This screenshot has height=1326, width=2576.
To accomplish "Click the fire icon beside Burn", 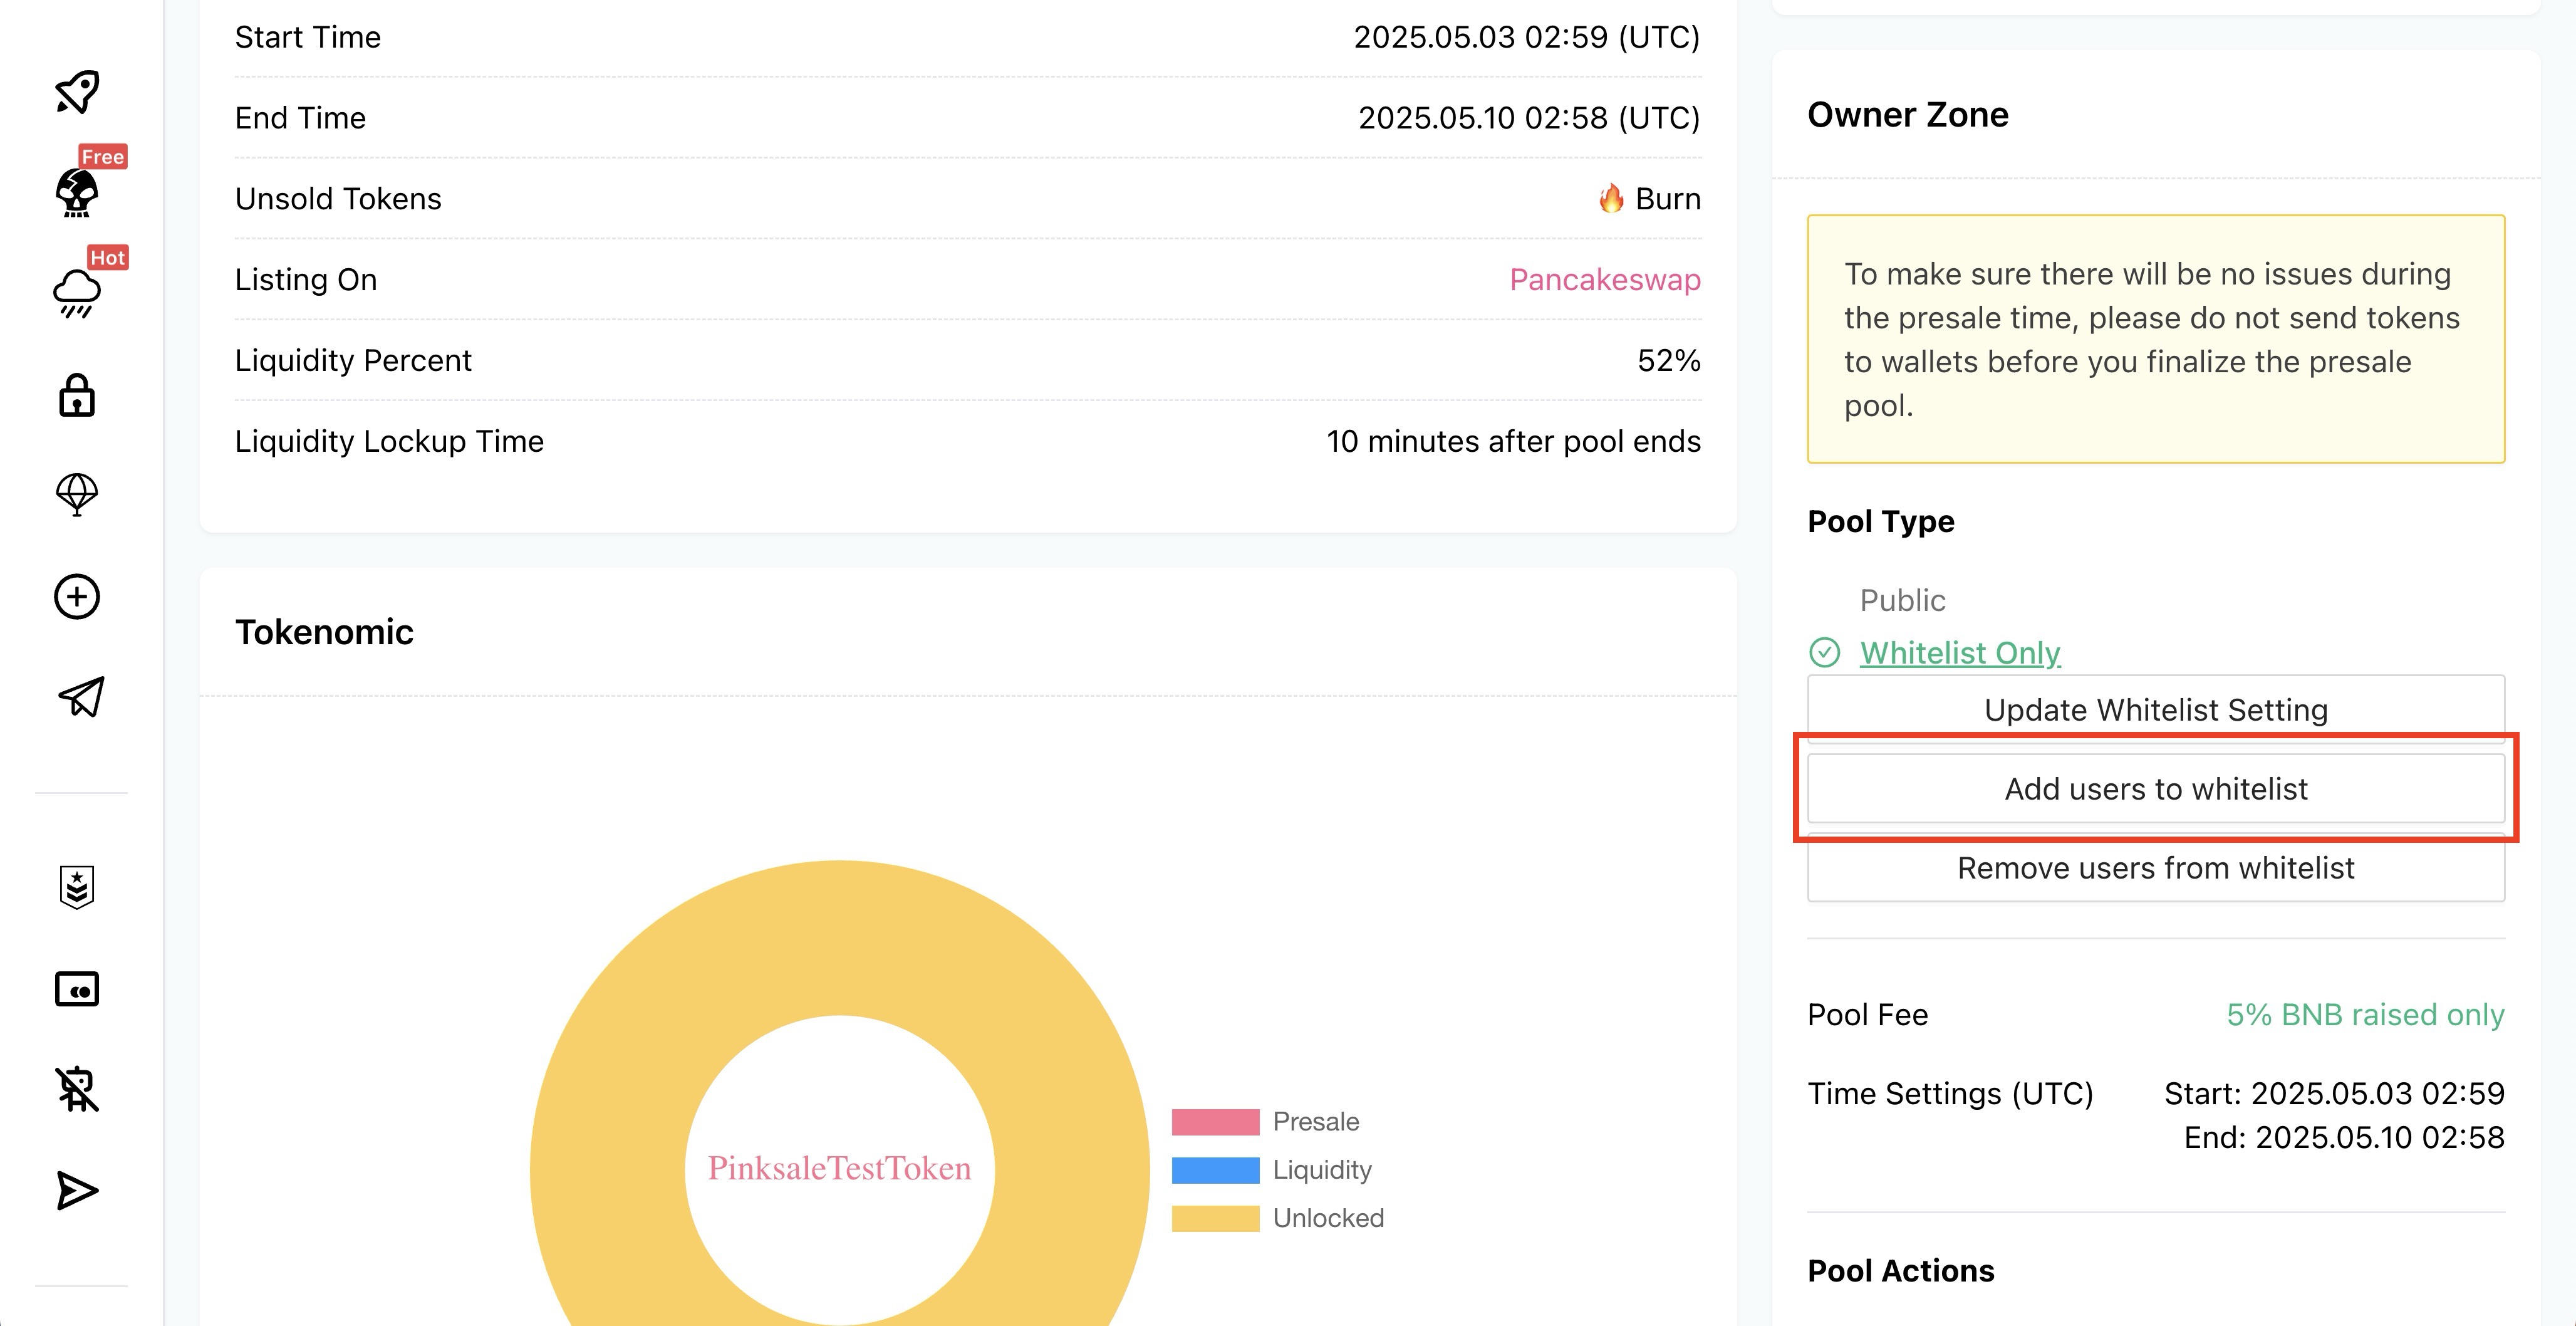I will (x=1611, y=198).
